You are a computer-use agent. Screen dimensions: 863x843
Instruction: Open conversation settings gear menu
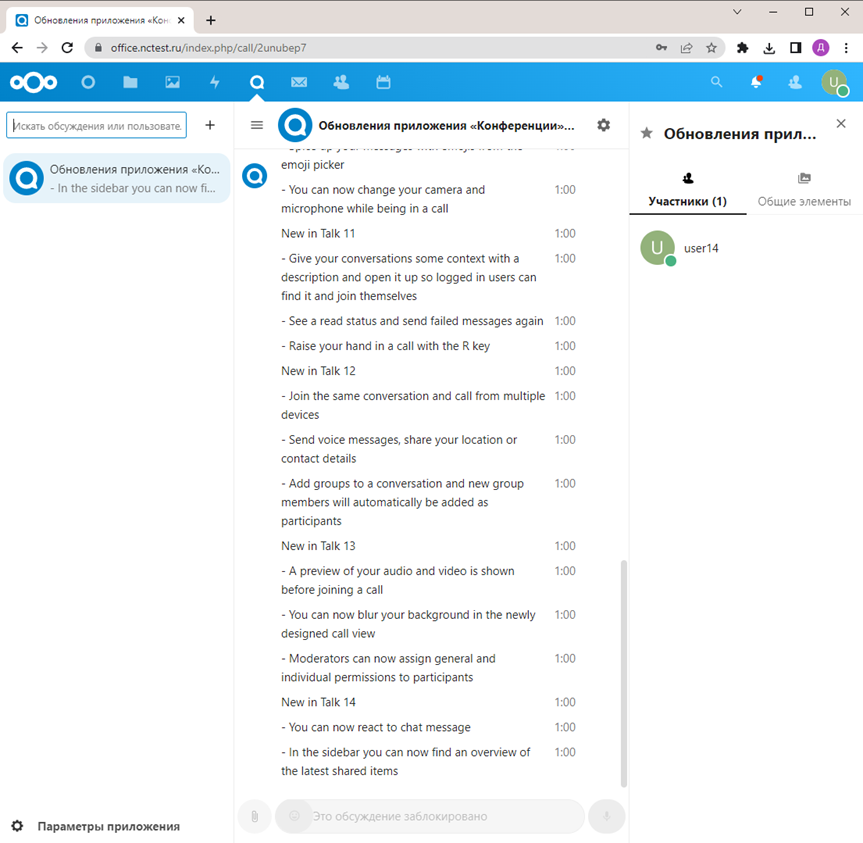pyautogui.click(x=603, y=125)
